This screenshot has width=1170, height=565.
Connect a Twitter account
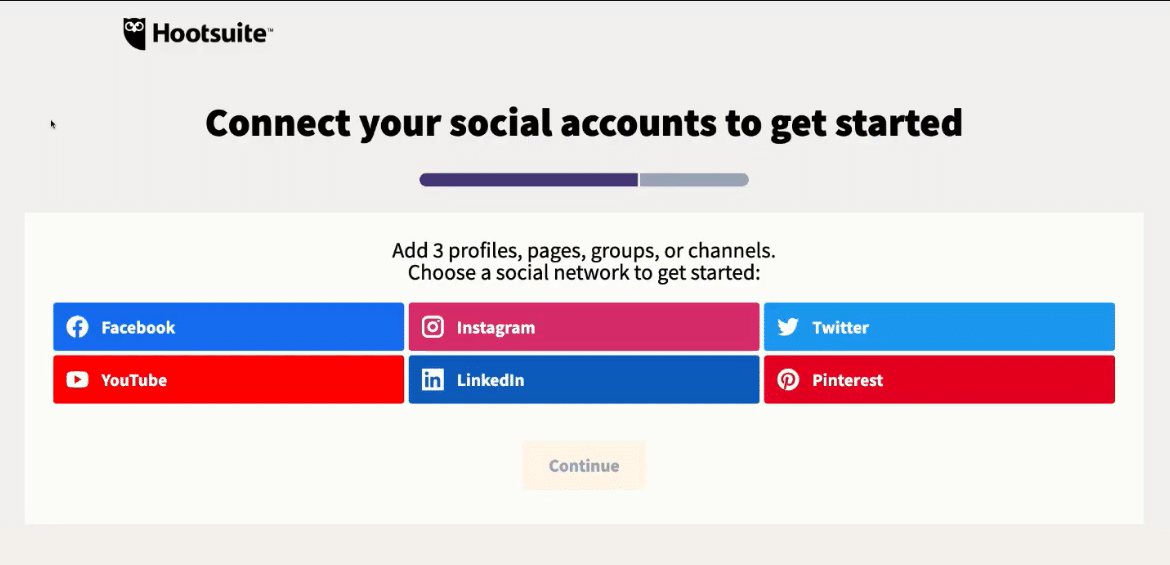939,327
